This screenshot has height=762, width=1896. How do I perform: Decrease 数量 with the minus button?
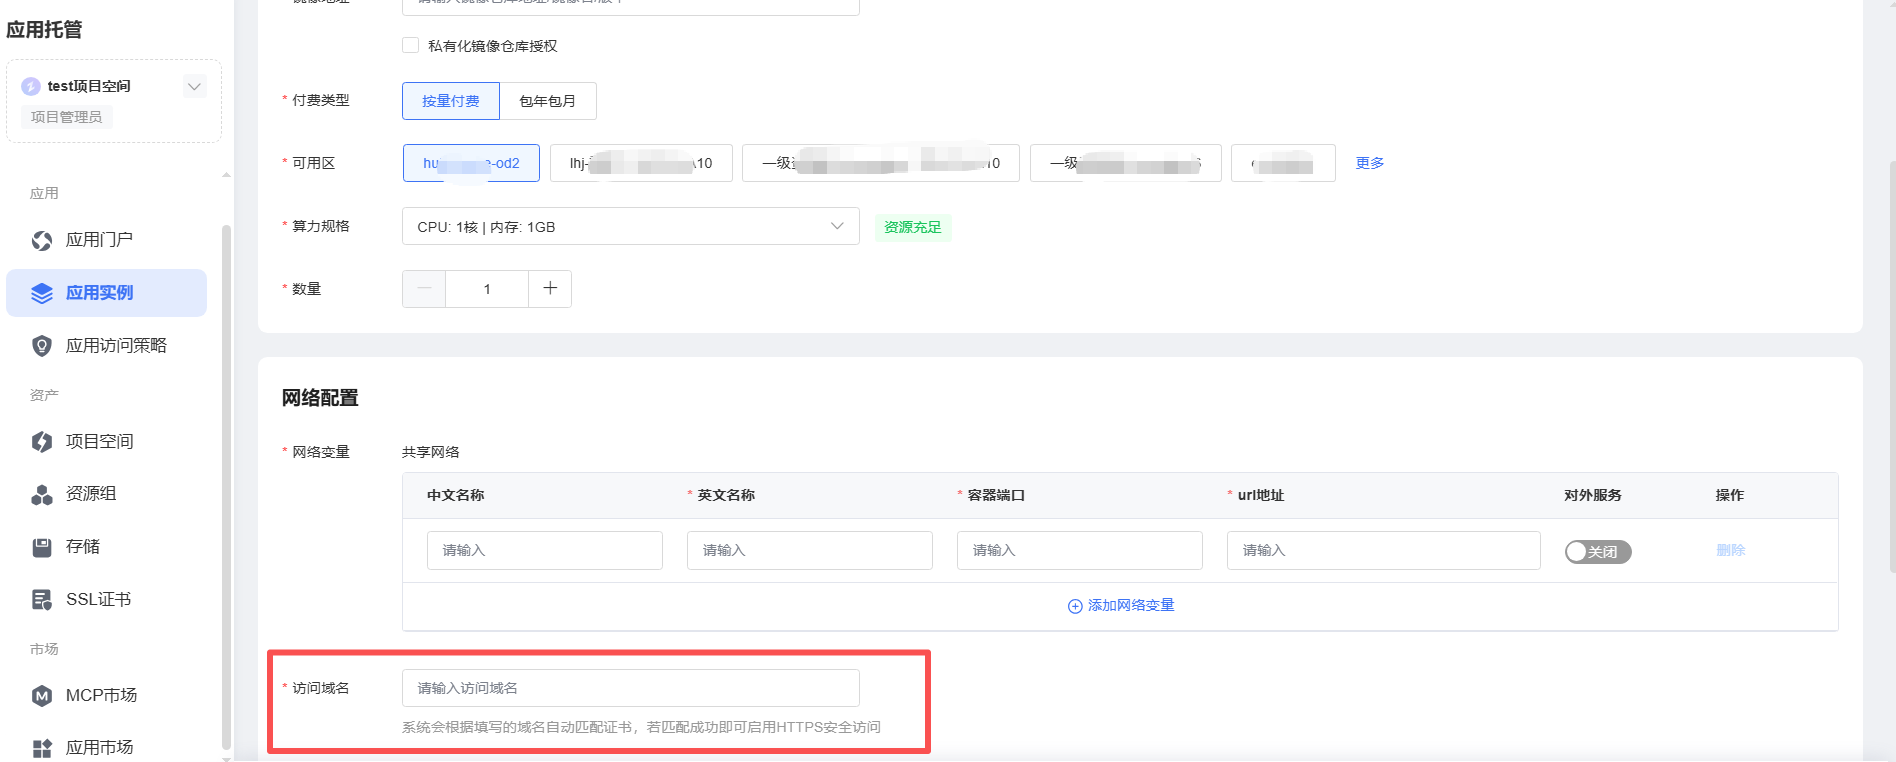point(424,289)
